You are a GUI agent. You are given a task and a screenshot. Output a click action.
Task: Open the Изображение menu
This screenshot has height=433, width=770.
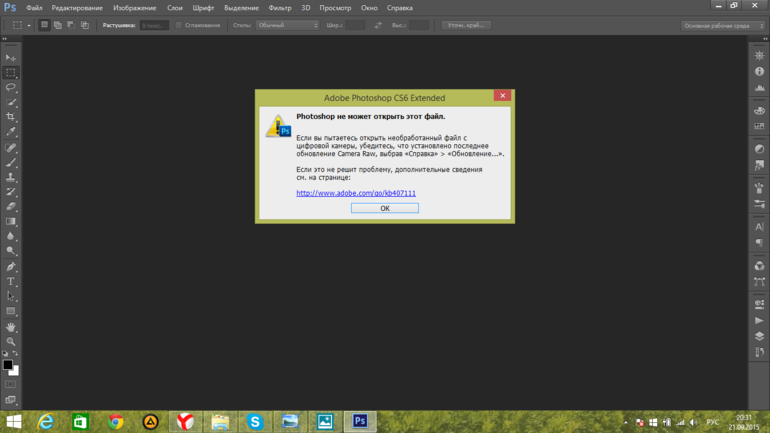pyautogui.click(x=134, y=7)
